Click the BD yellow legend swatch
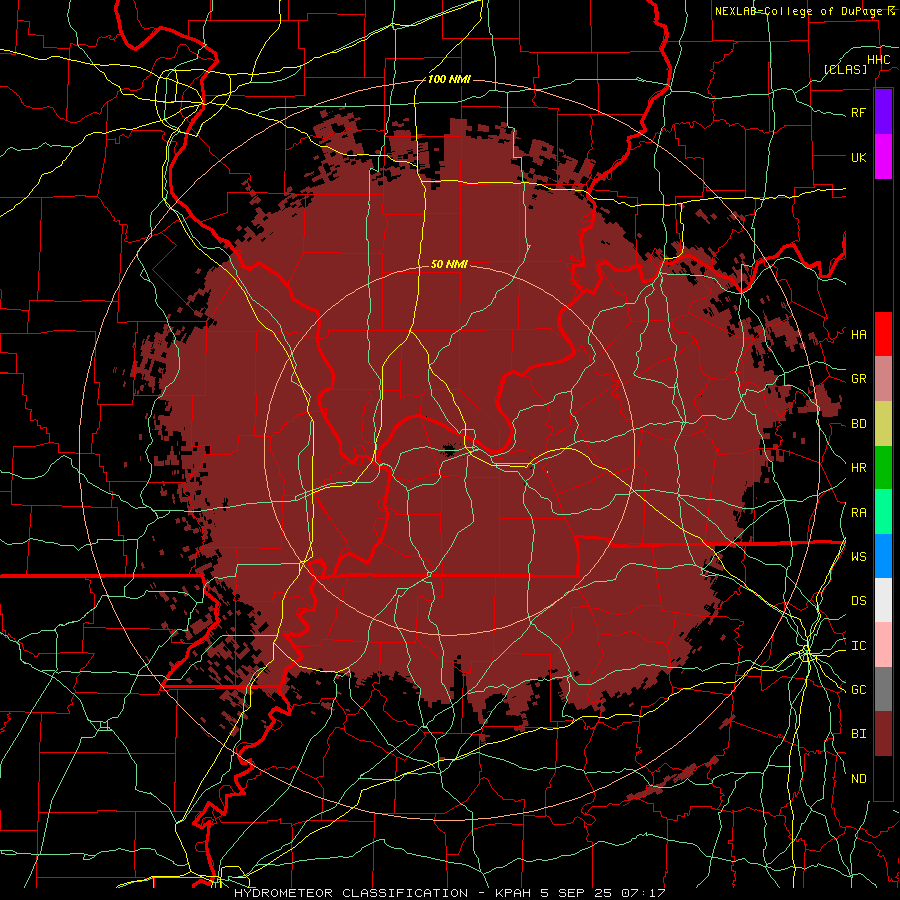The image size is (900, 900). (883, 423)
